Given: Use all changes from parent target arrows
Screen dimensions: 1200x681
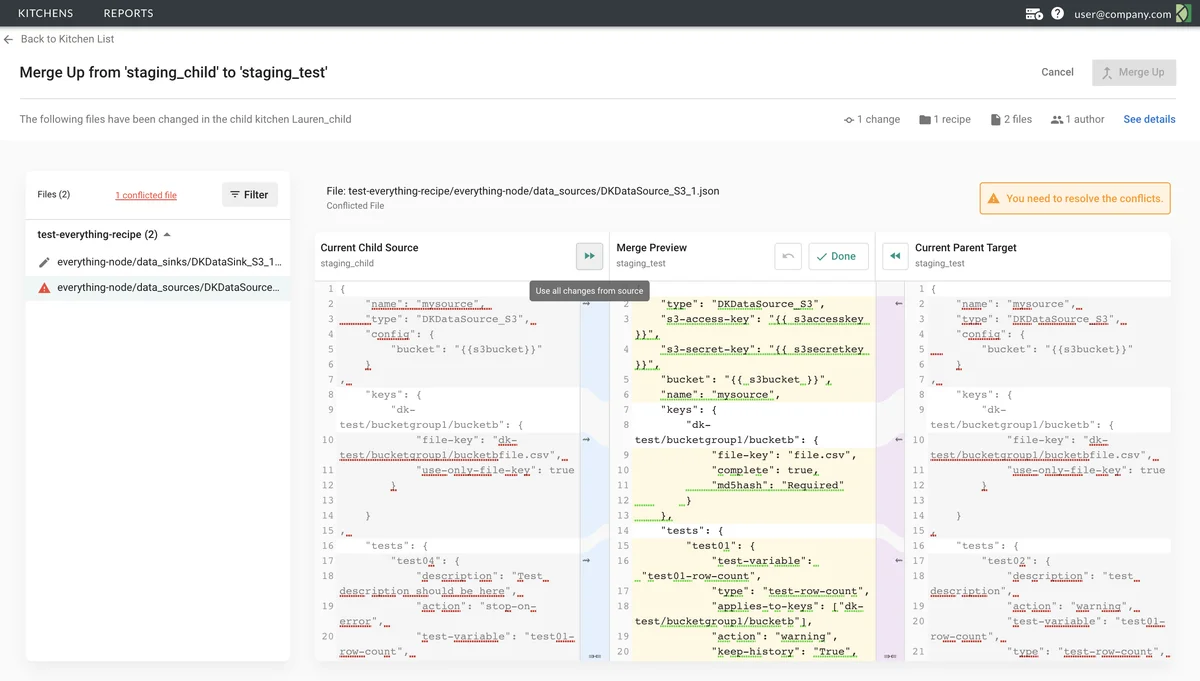Looking at the screenshot, I should (896, 256).
